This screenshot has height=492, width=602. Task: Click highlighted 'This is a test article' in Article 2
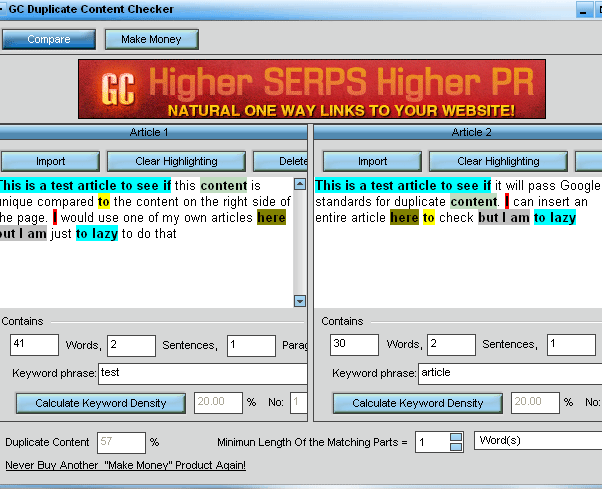pyautogui.click(x=403, y=186)
